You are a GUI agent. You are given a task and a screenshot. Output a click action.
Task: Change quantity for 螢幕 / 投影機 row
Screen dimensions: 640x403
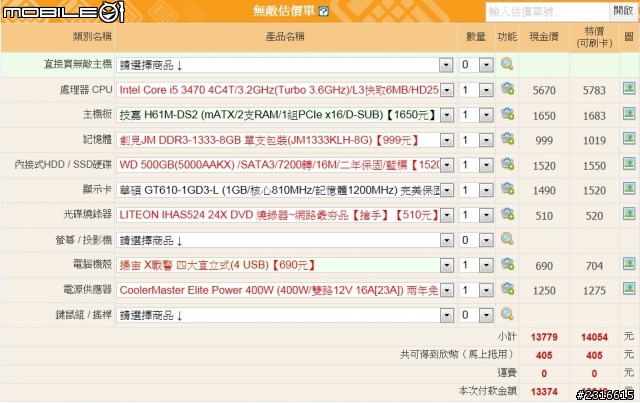(476, 240)
